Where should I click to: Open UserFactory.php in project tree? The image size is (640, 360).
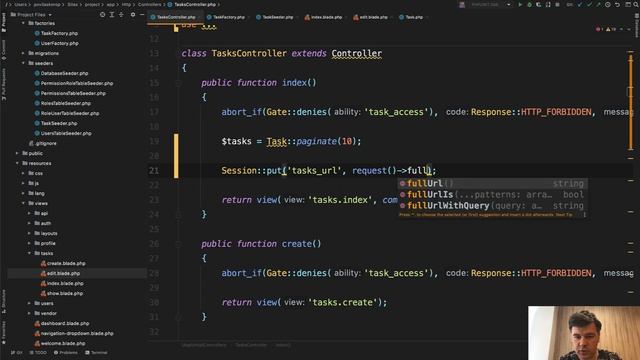56,43
